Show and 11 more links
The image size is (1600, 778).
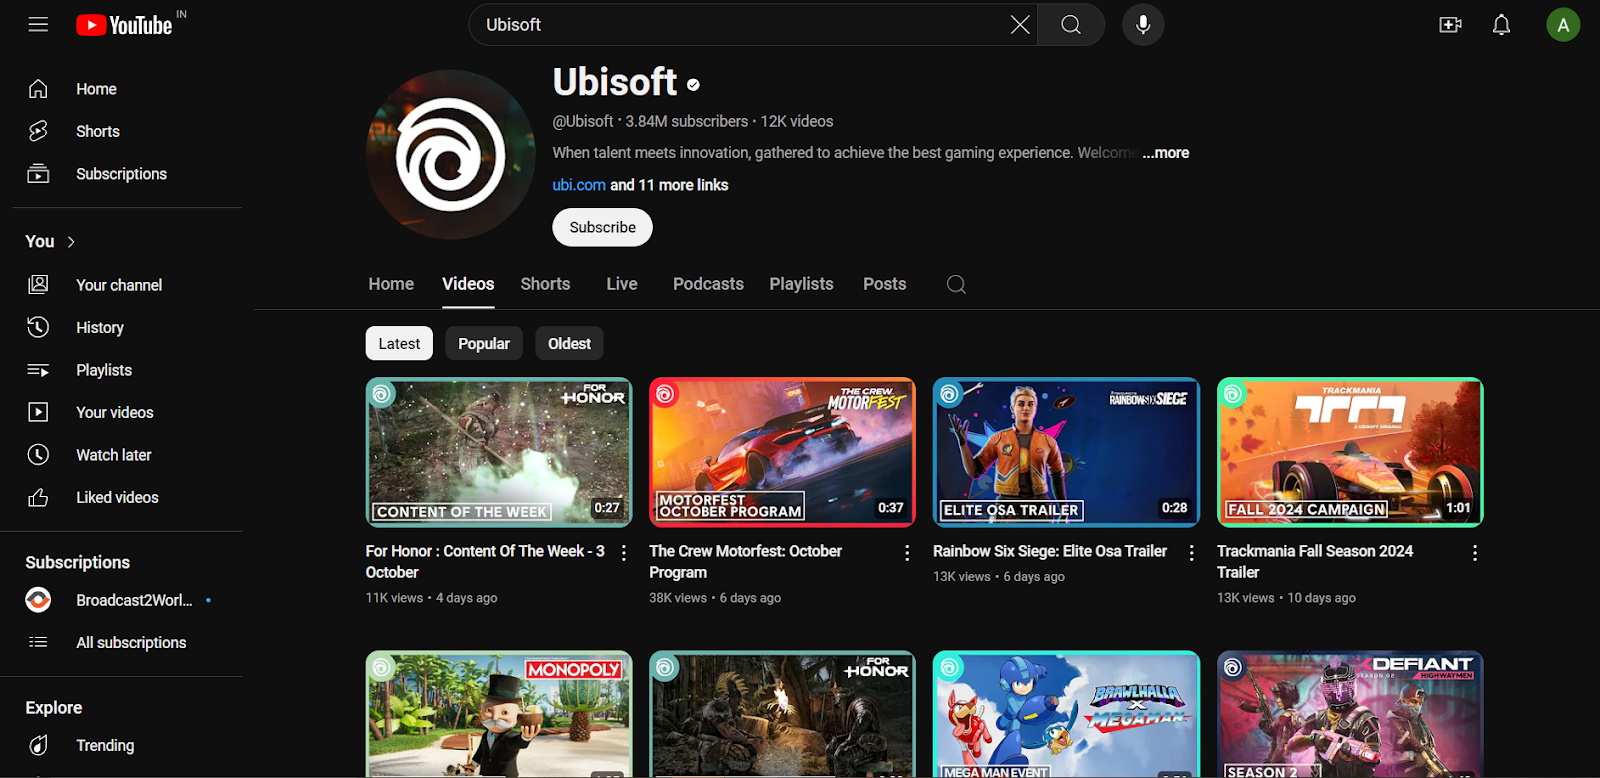coord(669,185)
